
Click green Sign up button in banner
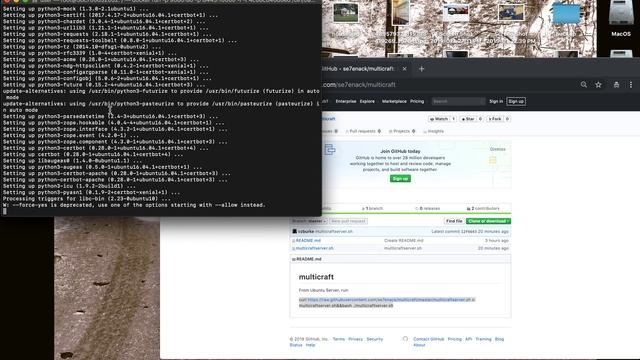coord(400,178)
